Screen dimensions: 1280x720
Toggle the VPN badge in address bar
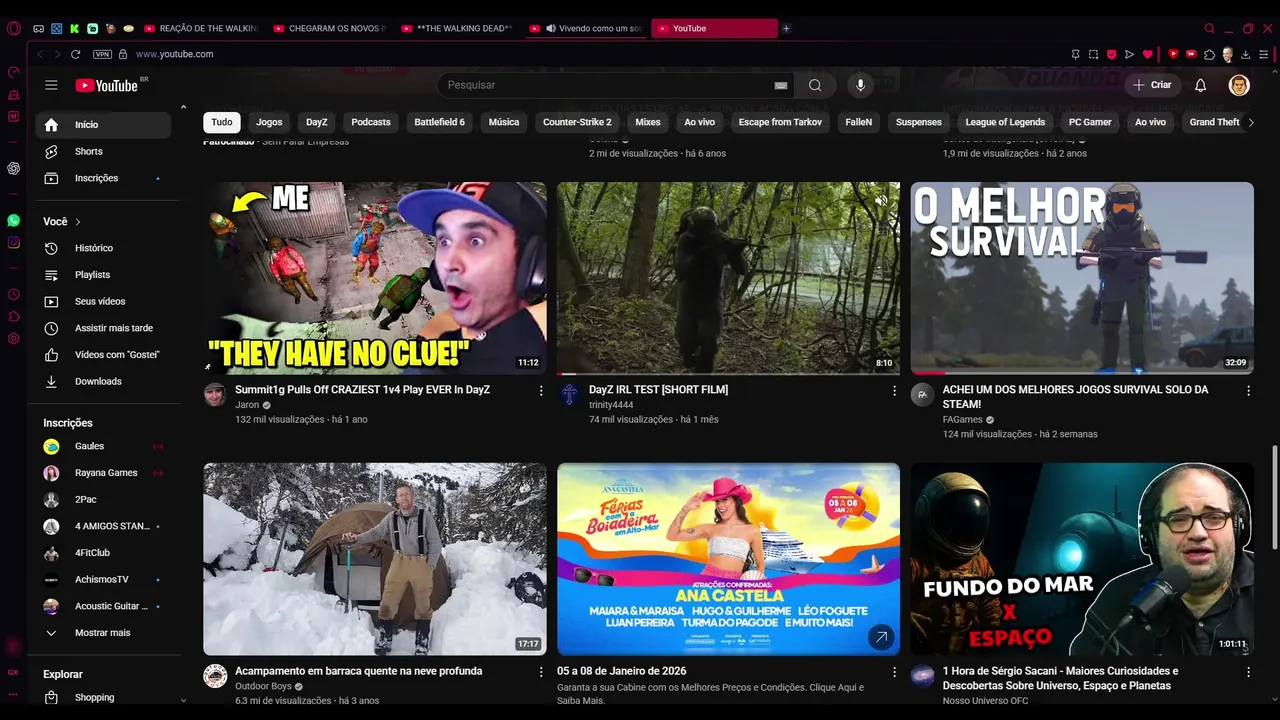coord(102,54)
